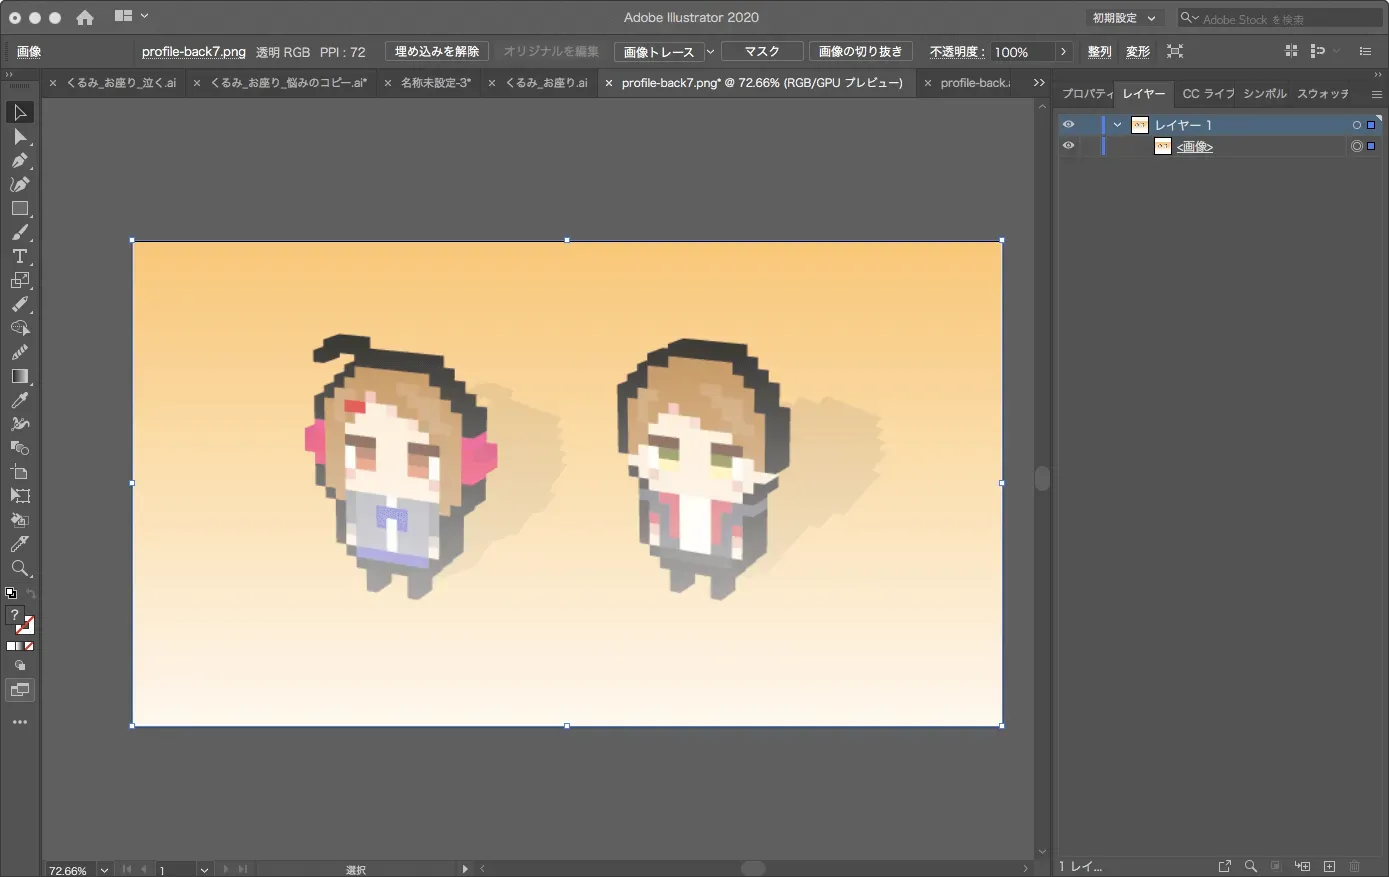
Task: Set drawing mode below color swatches
Action: tap(19, 666)
